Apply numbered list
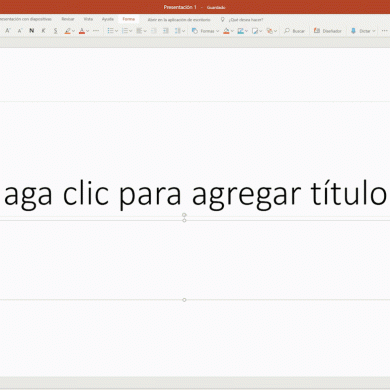Viewport: 390px width, 390px height. pos(125,31)
